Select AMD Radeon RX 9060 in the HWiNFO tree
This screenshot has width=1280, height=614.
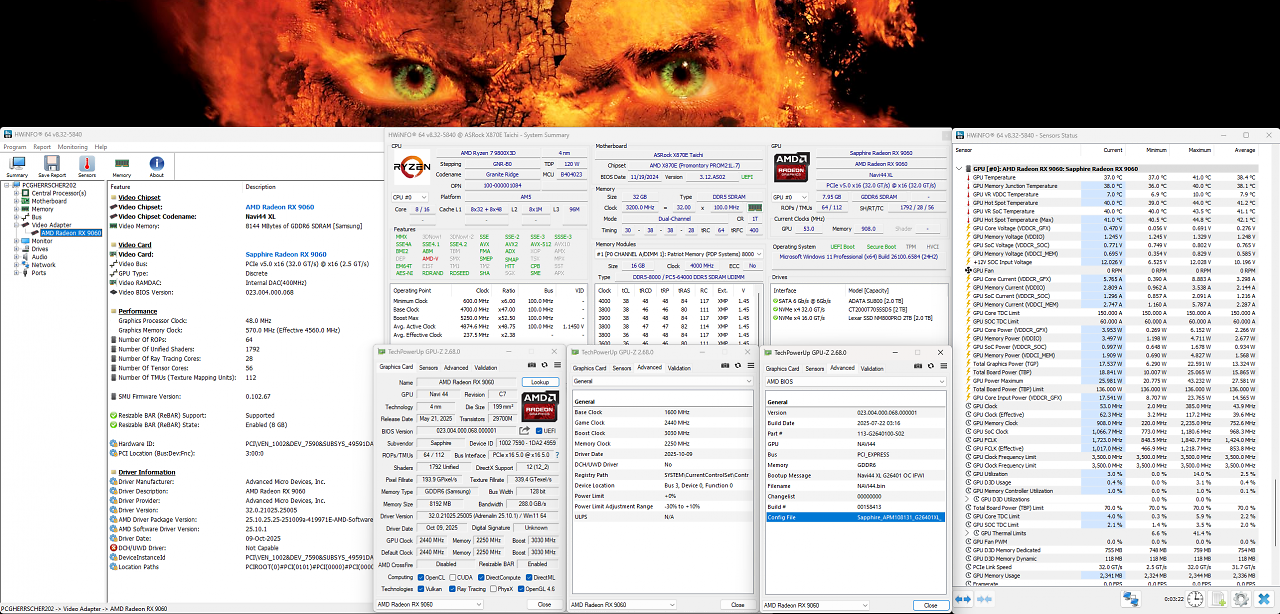pyautogui.click(x=70, y=233)
